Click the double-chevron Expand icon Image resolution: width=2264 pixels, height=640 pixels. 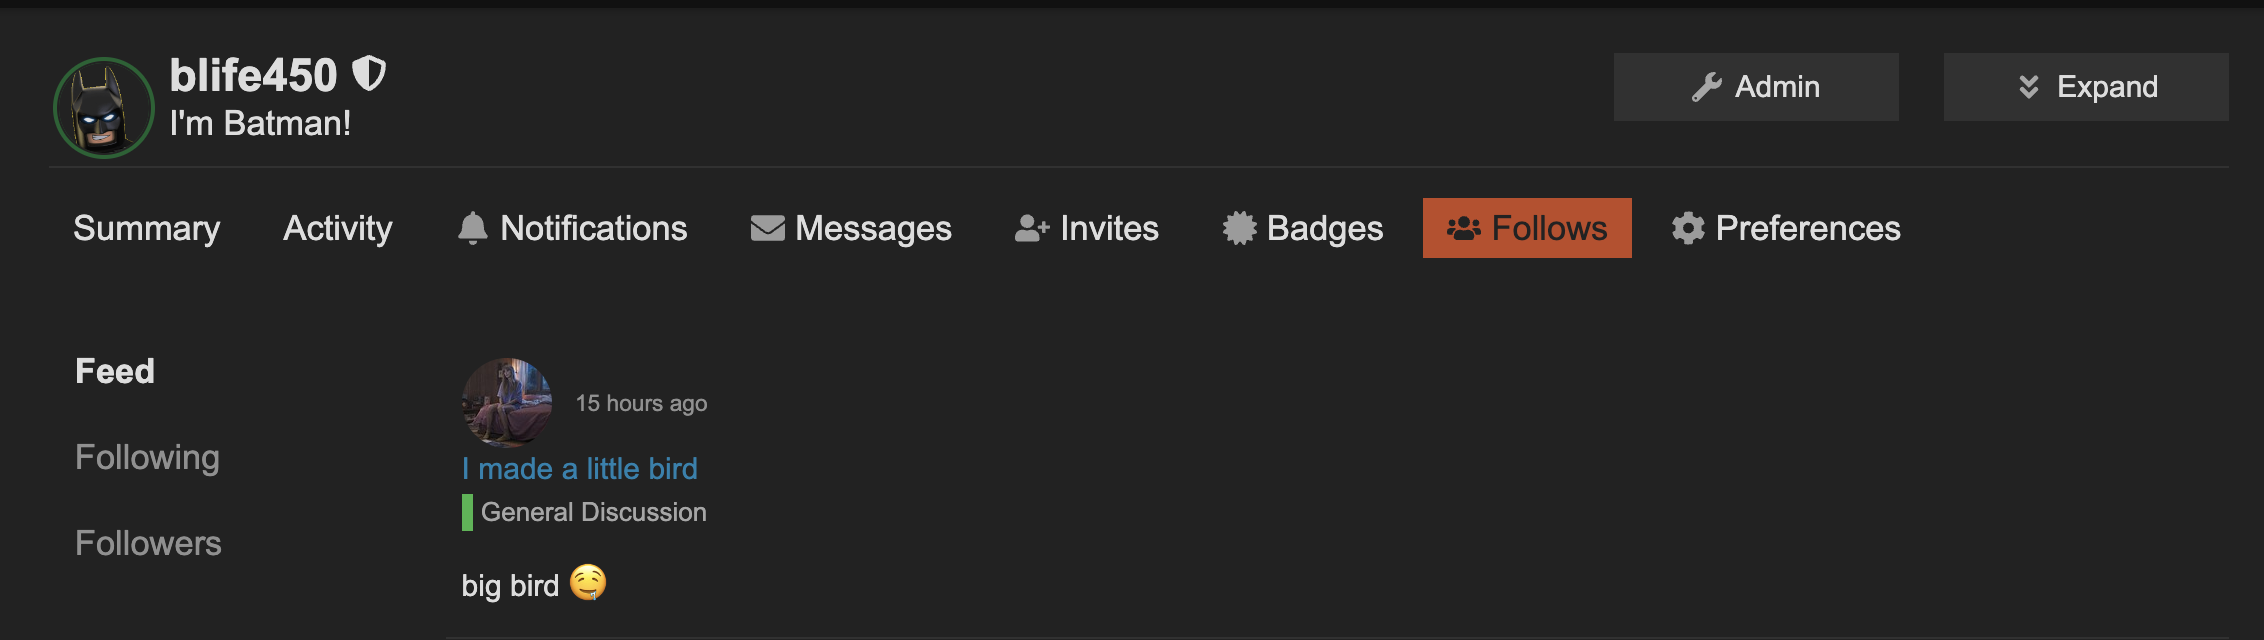[x=2028, y=87]
